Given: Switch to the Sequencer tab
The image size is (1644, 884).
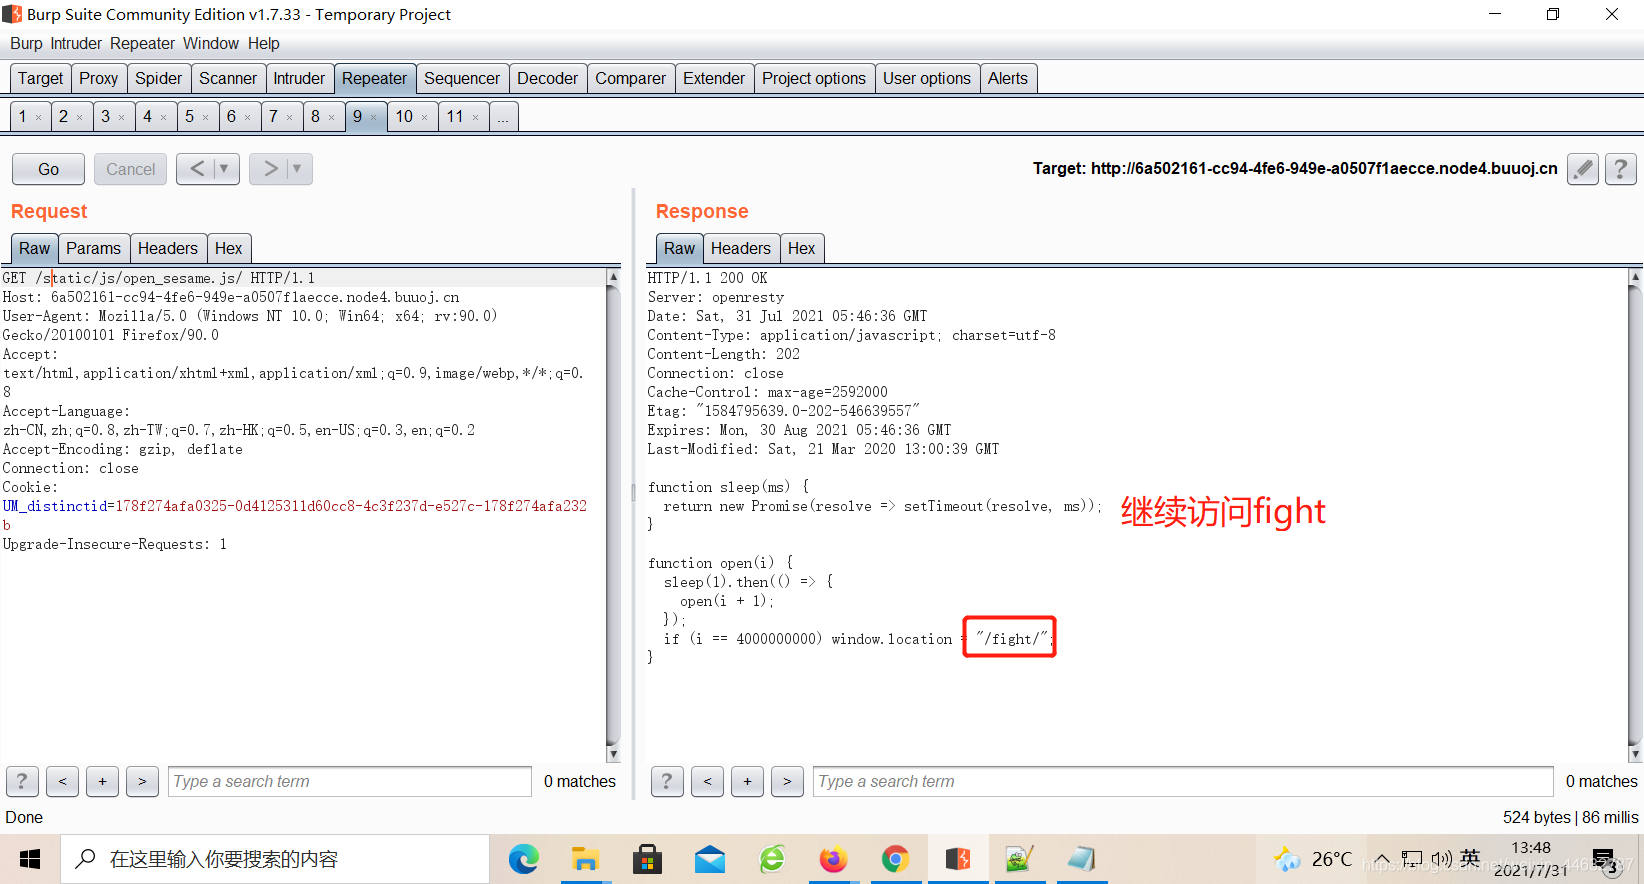Looking at the screenshot, I should (462, 78).
